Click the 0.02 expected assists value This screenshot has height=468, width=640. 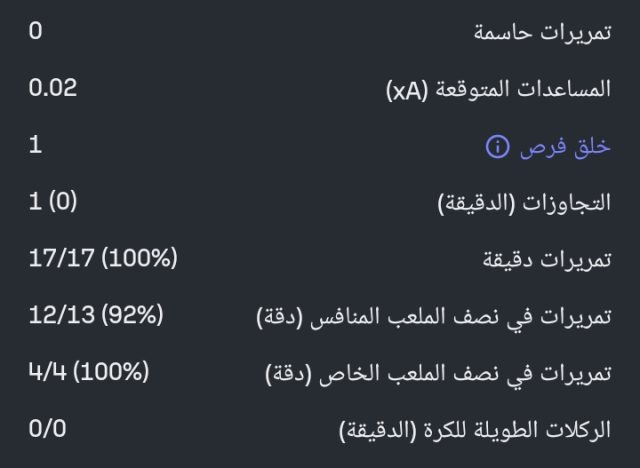pos(53,88)
